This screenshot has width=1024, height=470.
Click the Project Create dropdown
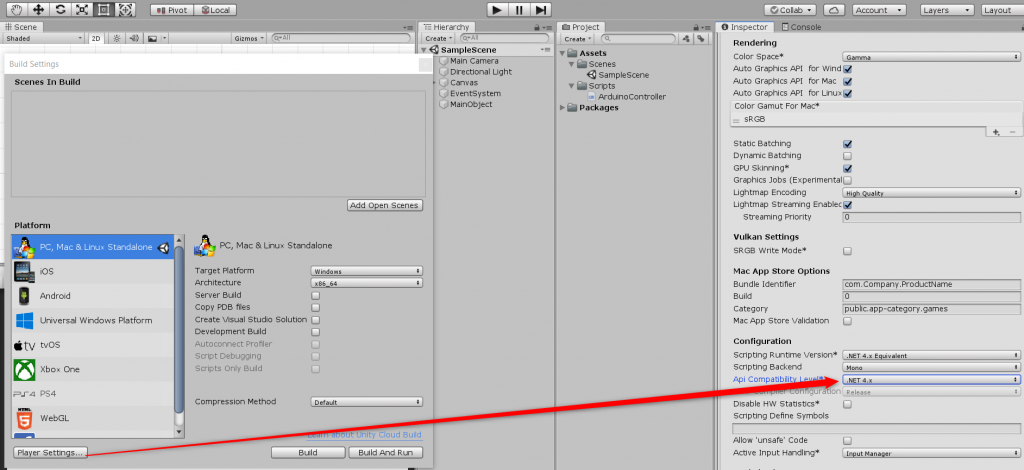coord(577,39)
